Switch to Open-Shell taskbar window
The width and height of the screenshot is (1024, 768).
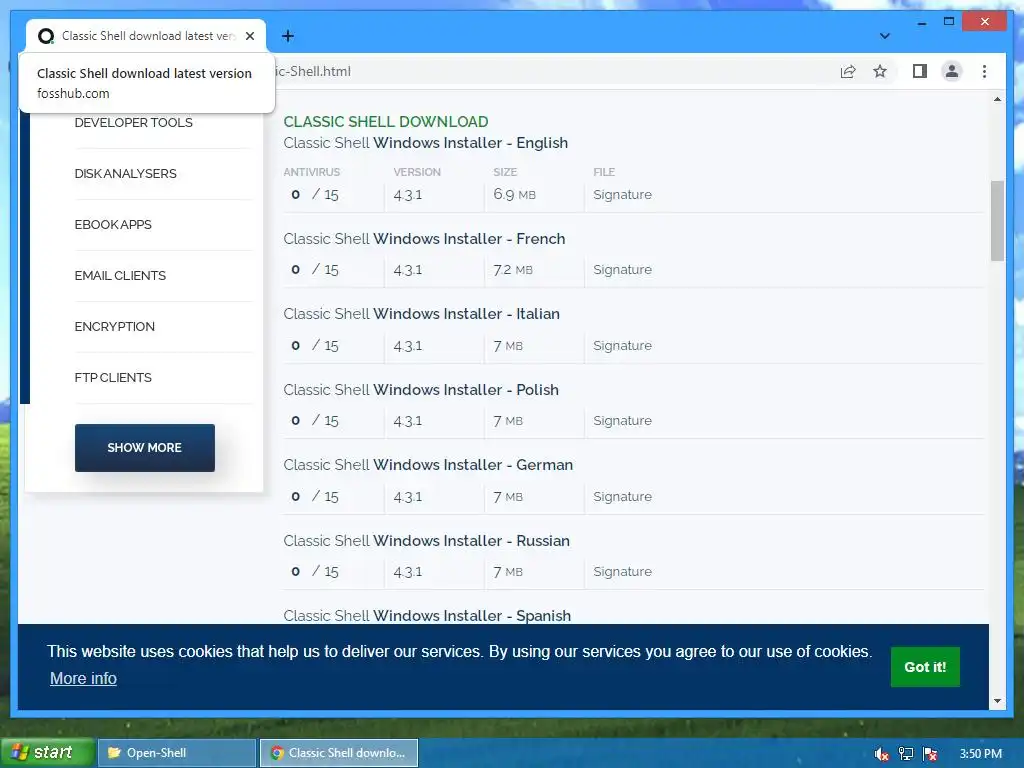[x=176, y=753]
